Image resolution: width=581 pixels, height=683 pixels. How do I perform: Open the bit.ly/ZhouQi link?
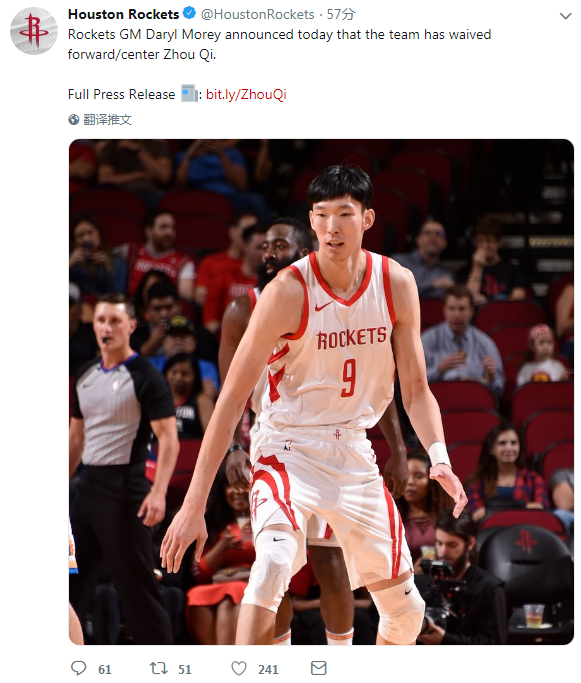pyautogui.click(x=246, y=94)
